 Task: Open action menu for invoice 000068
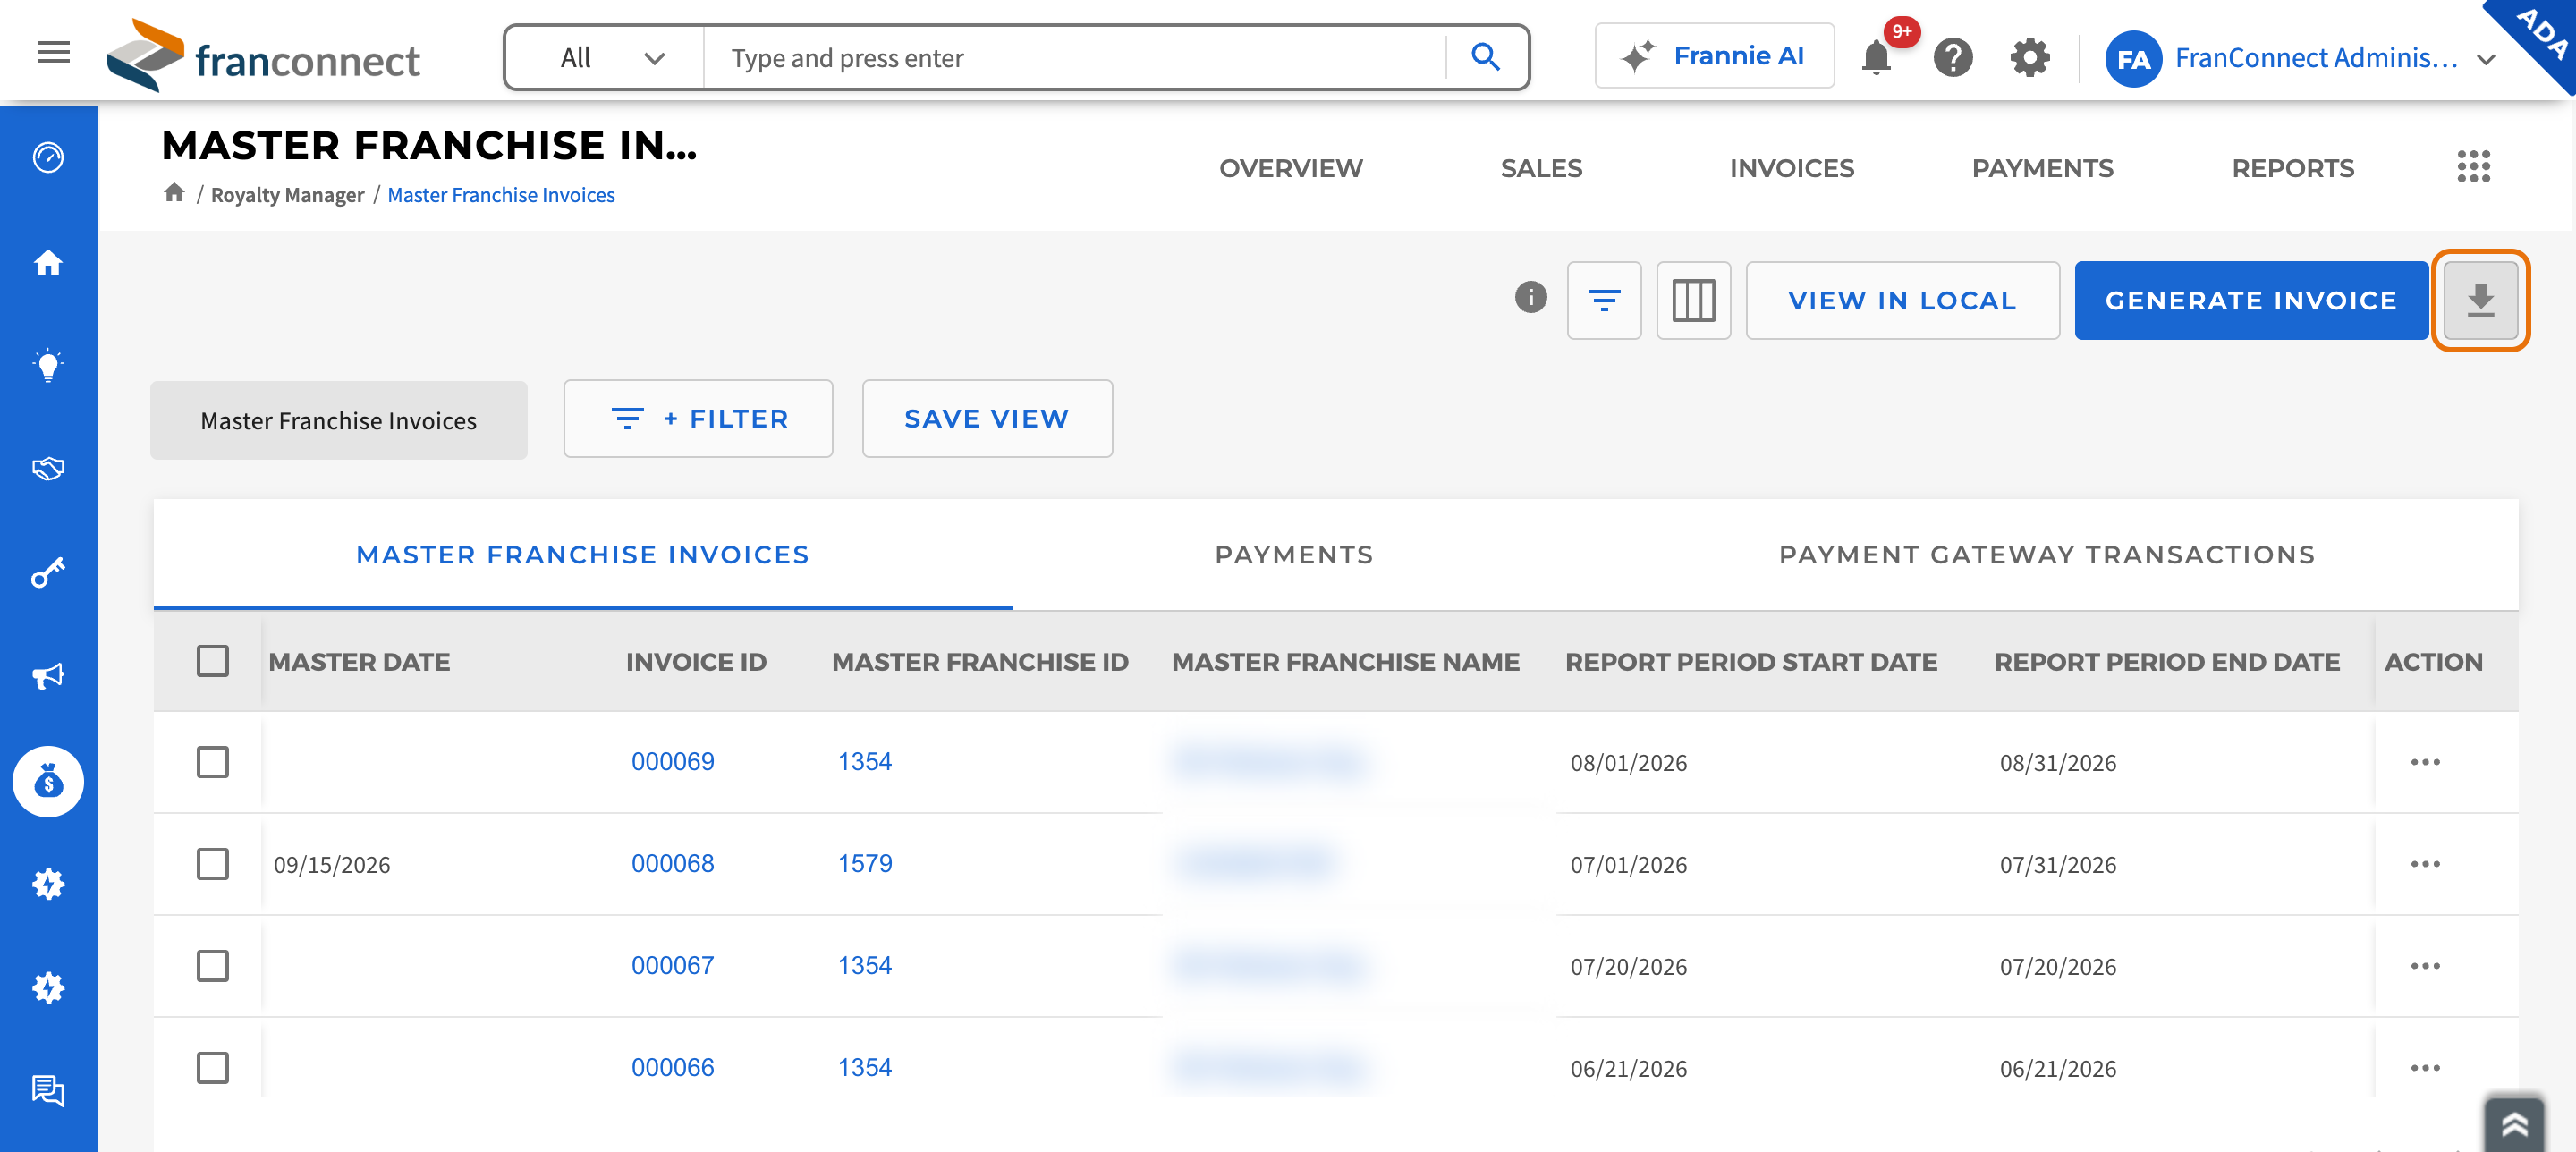click(x=2424, y=864)
